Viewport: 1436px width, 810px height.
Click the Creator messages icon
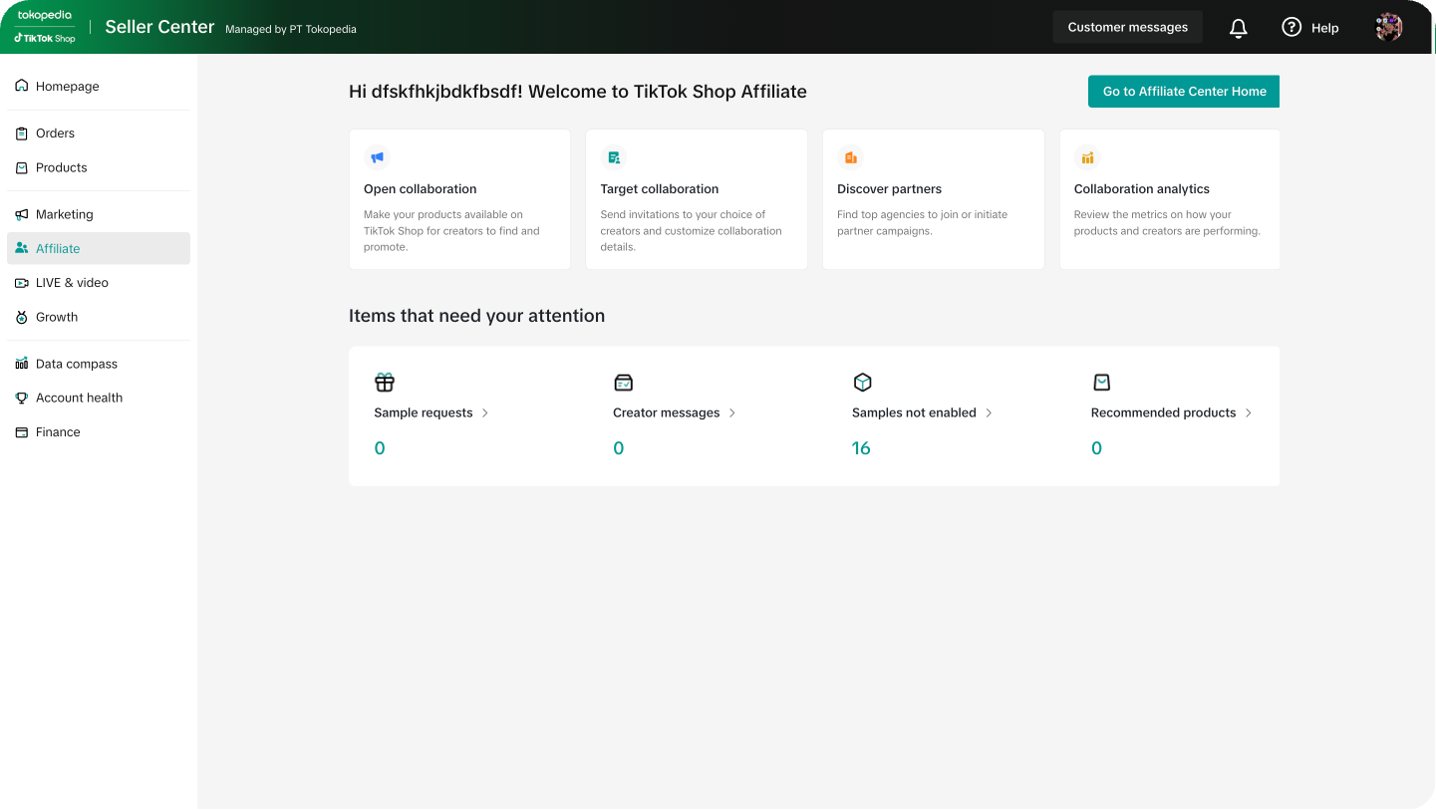point(623,382)
